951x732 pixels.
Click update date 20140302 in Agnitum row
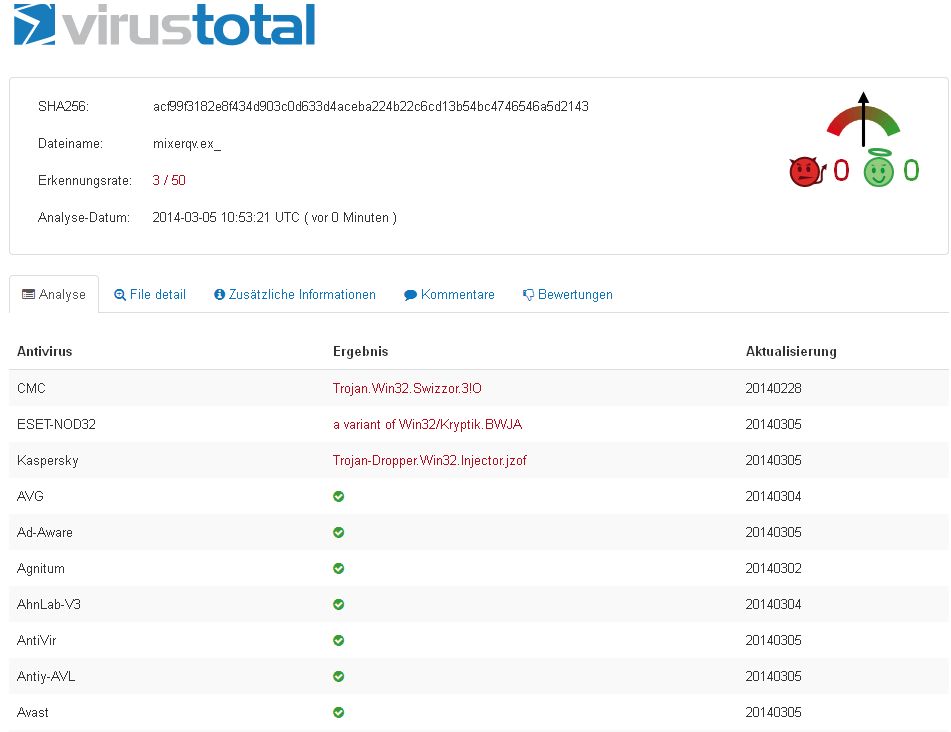click(x=773, y=568)
